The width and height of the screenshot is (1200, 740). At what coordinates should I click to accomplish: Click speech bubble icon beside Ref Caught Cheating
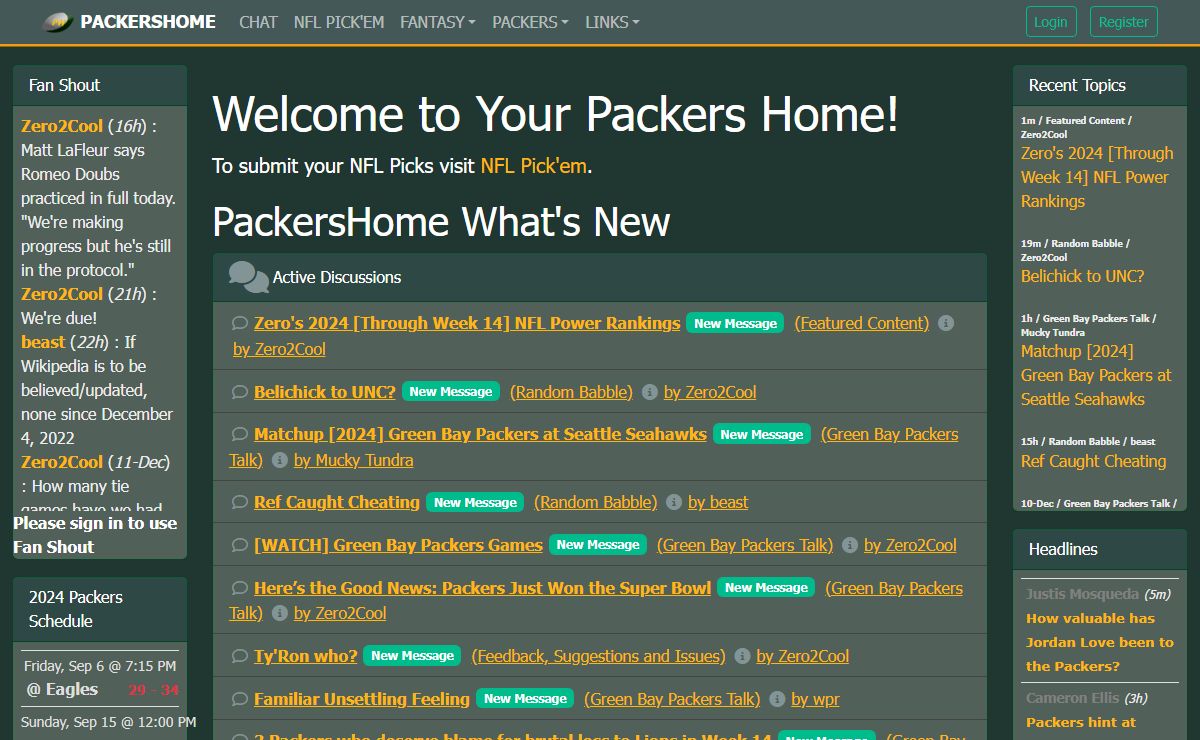pos(240,502)
